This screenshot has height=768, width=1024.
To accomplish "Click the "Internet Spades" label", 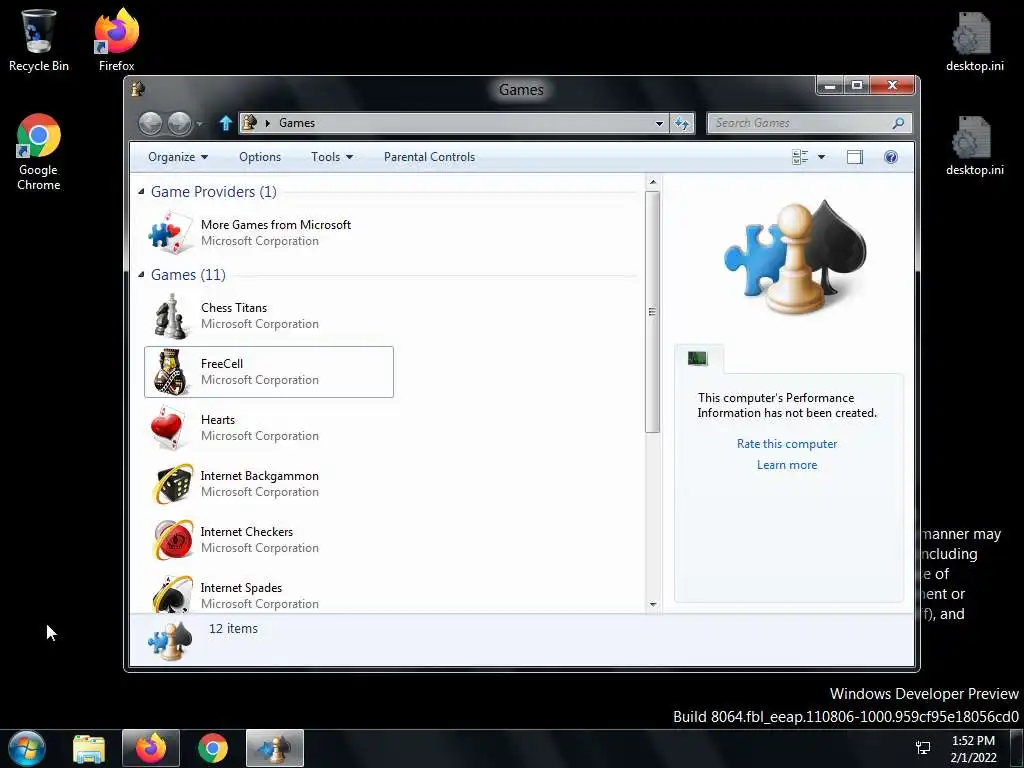I will [241, 588].
